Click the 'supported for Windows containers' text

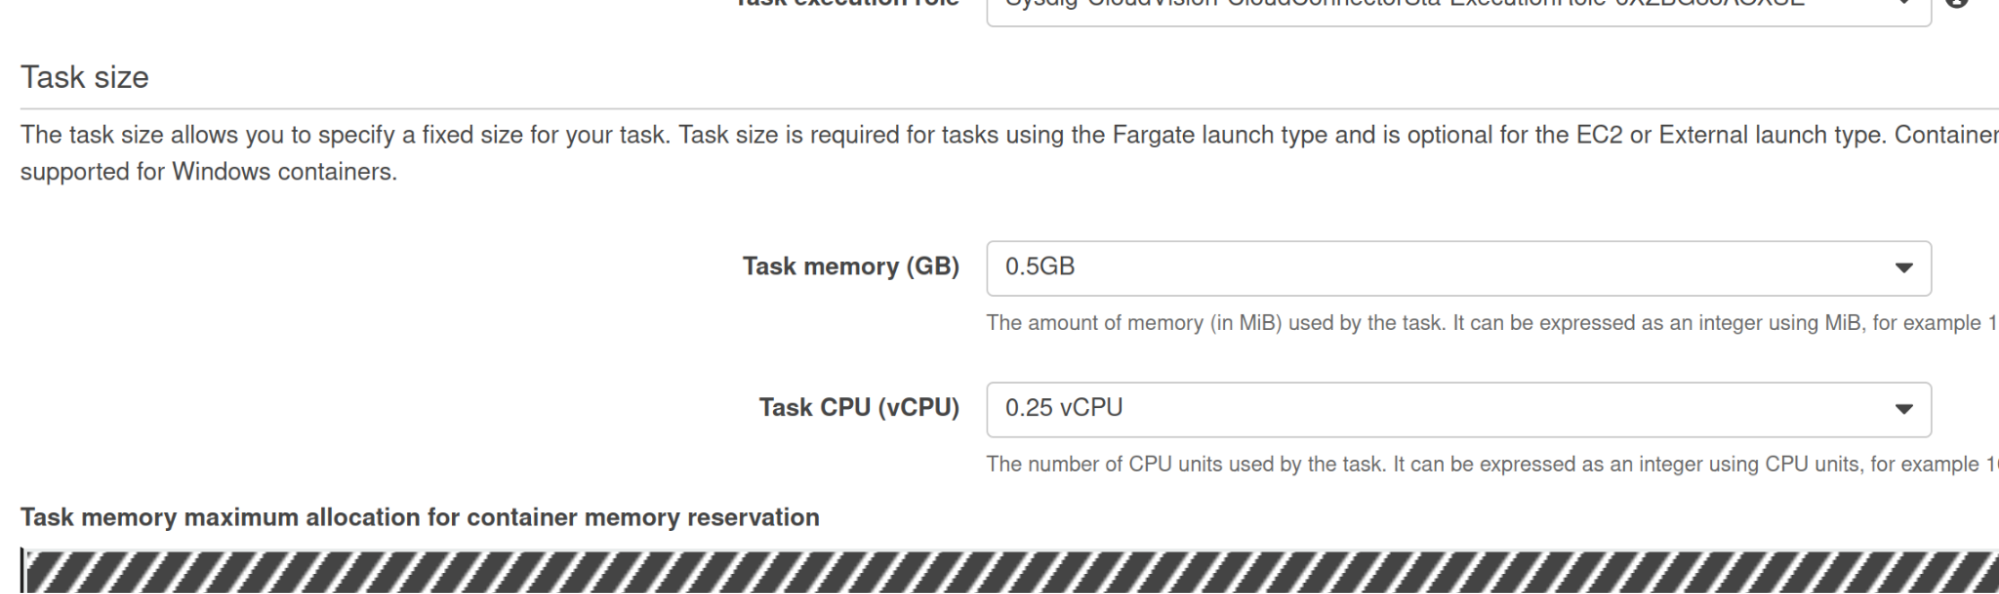point(208,172)
